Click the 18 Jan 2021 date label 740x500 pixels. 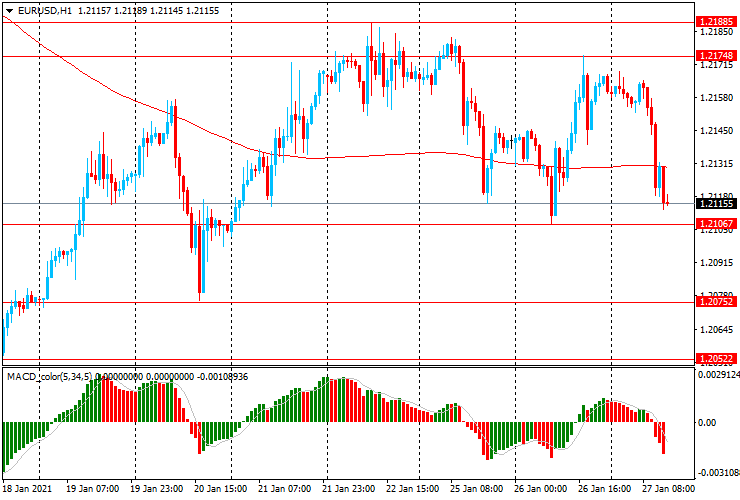coord(26,489)
